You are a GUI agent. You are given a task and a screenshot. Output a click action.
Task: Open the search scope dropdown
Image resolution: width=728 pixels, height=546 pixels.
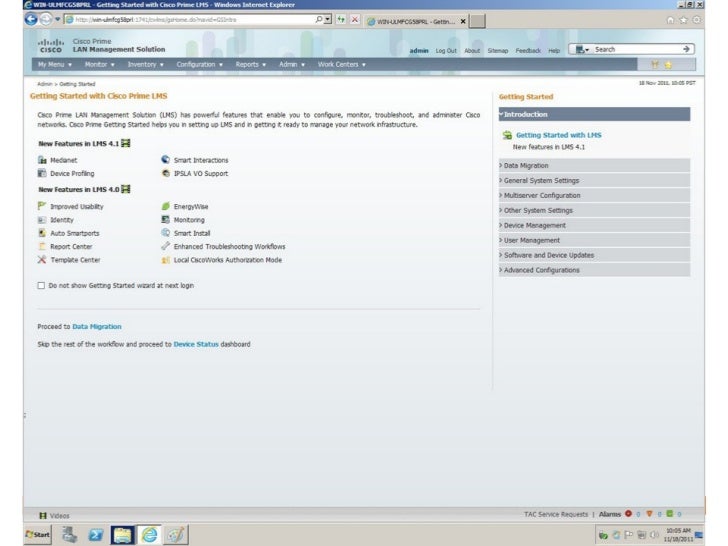coord(582,49)
